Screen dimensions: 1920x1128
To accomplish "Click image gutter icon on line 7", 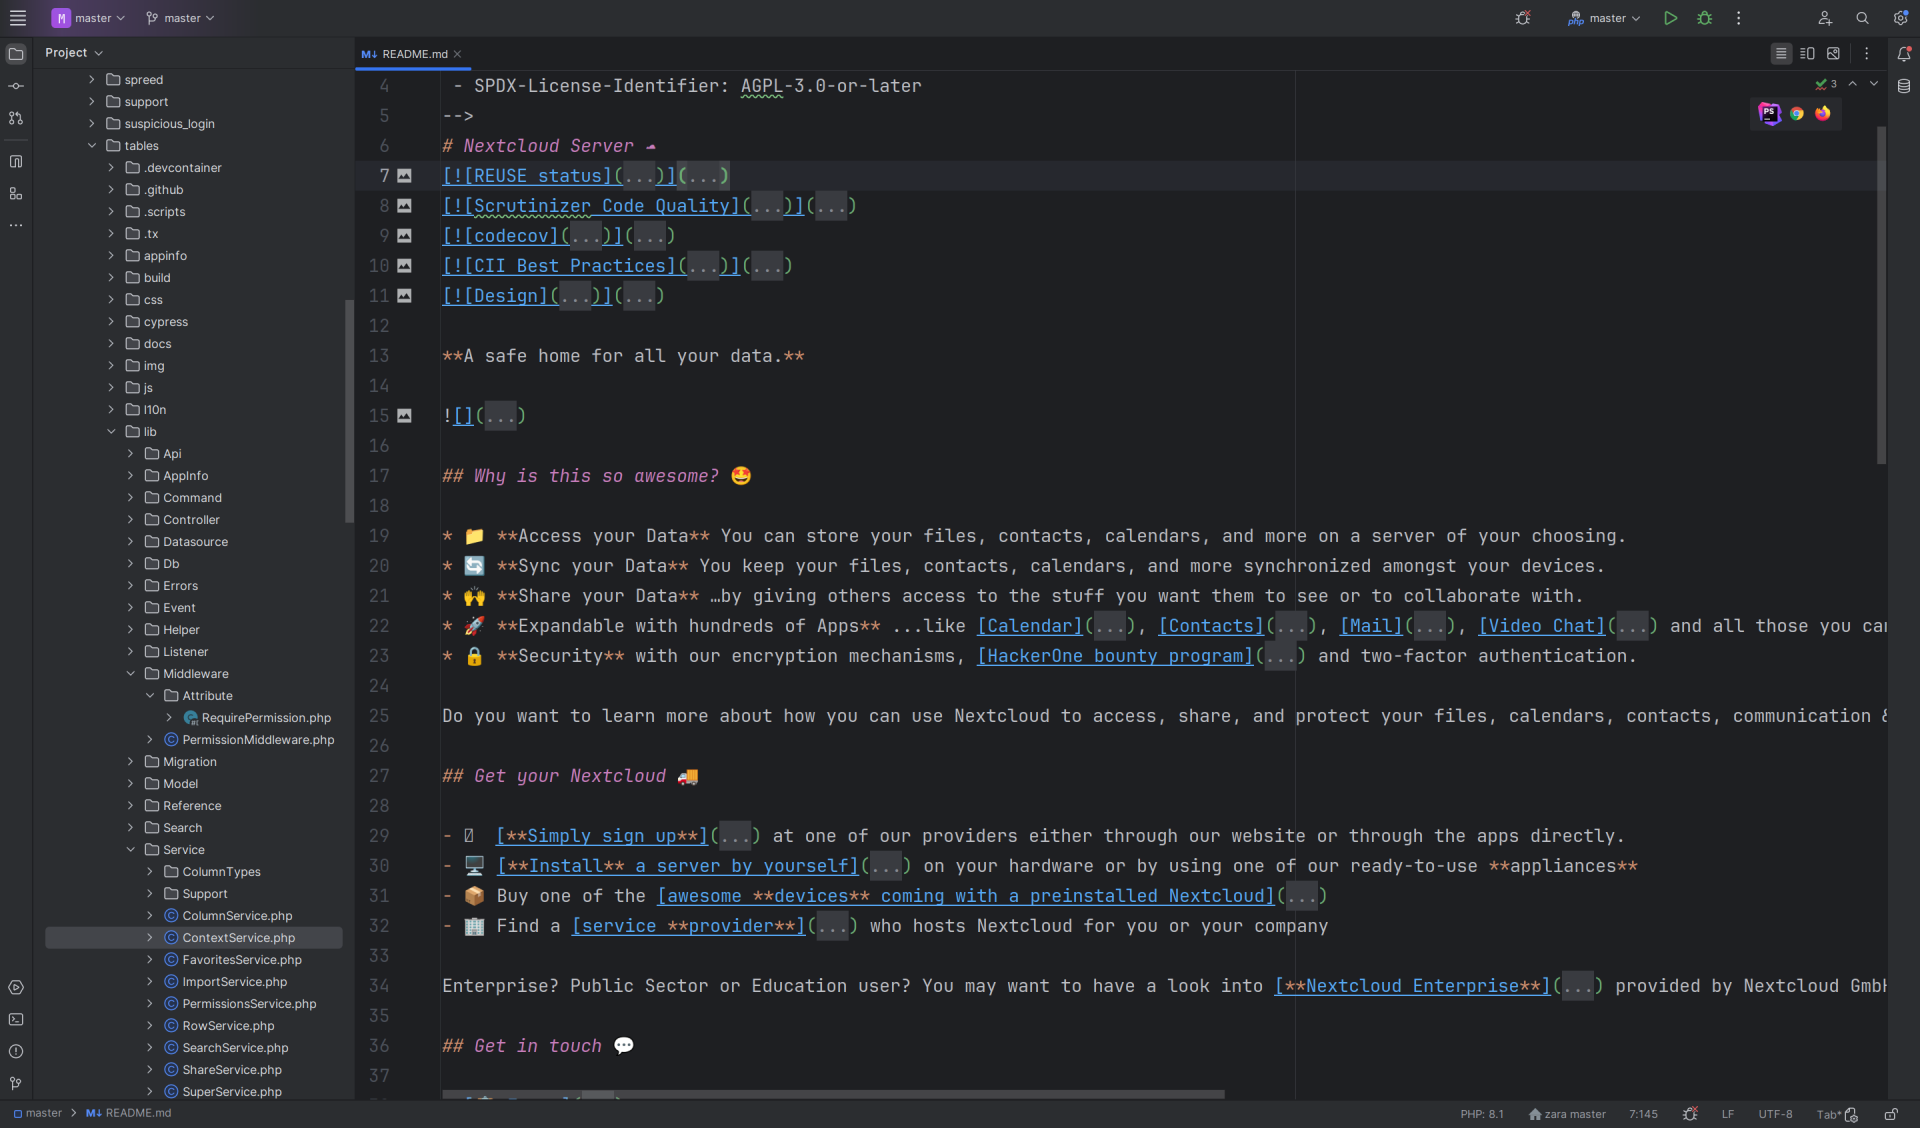I will point(404,176).
